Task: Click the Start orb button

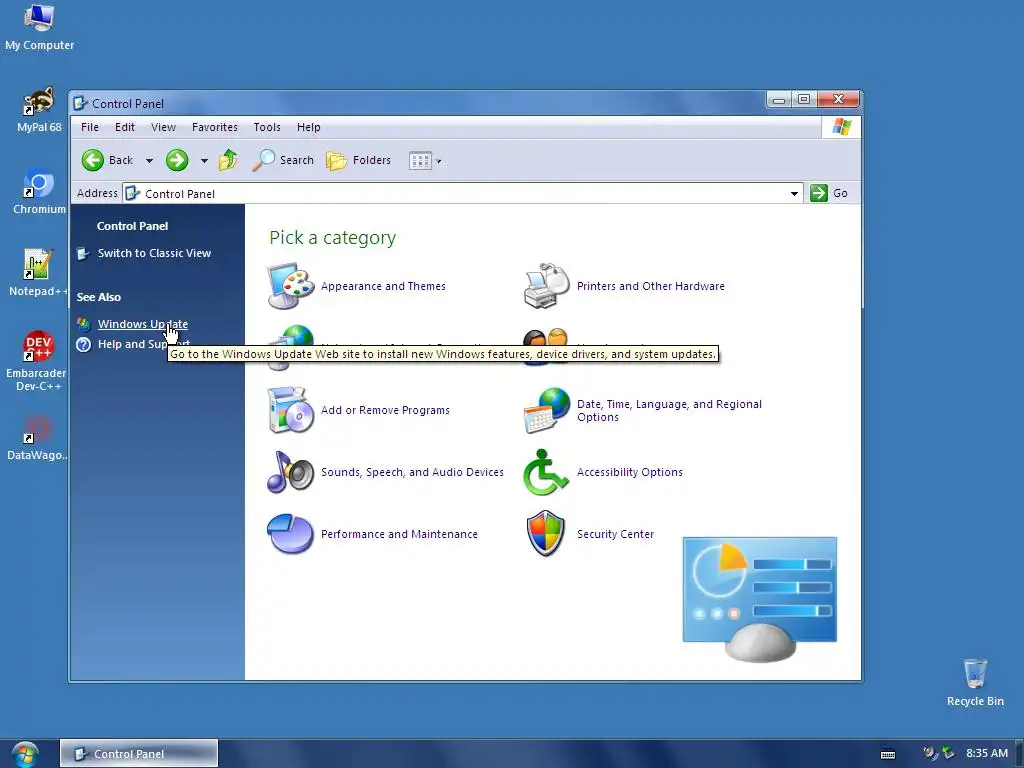Action: point(25,754)
